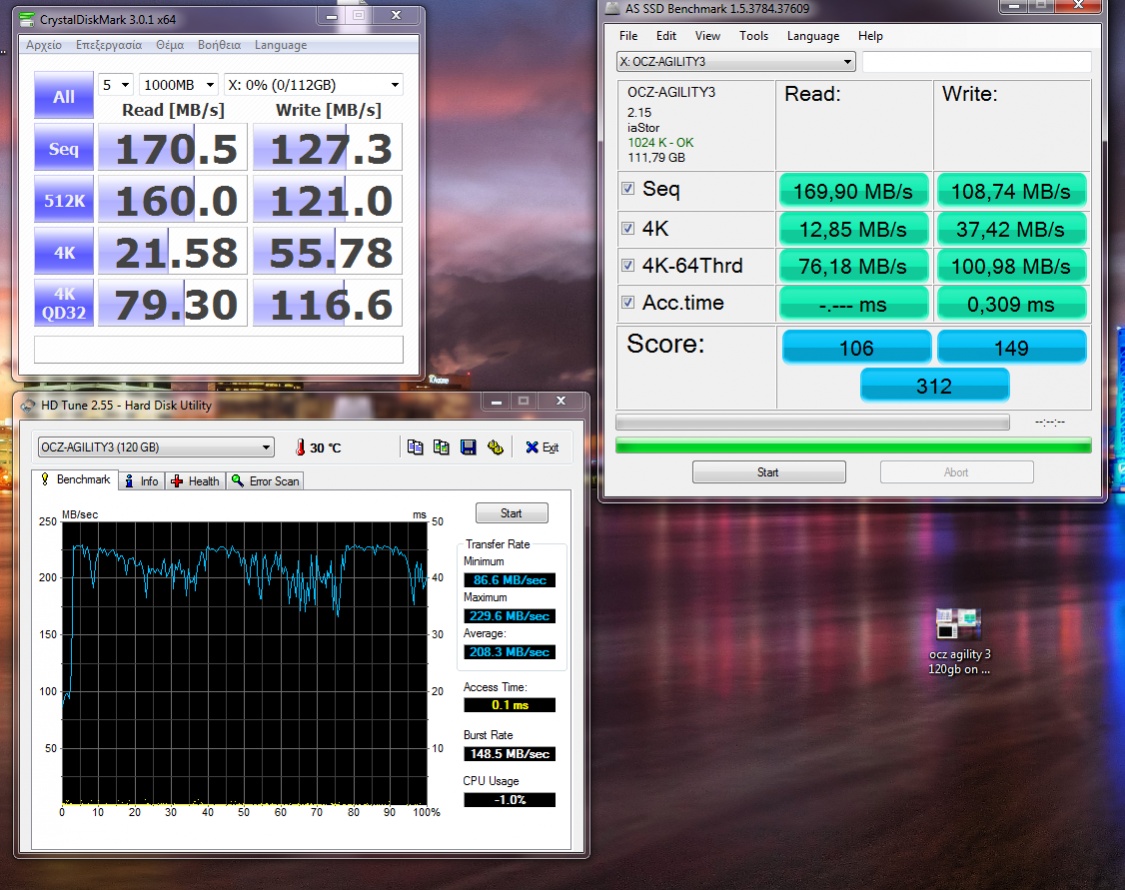1125x890 pixels.
Task: Switch to the Error Scan tab in HD Tune
Action: 265,481
